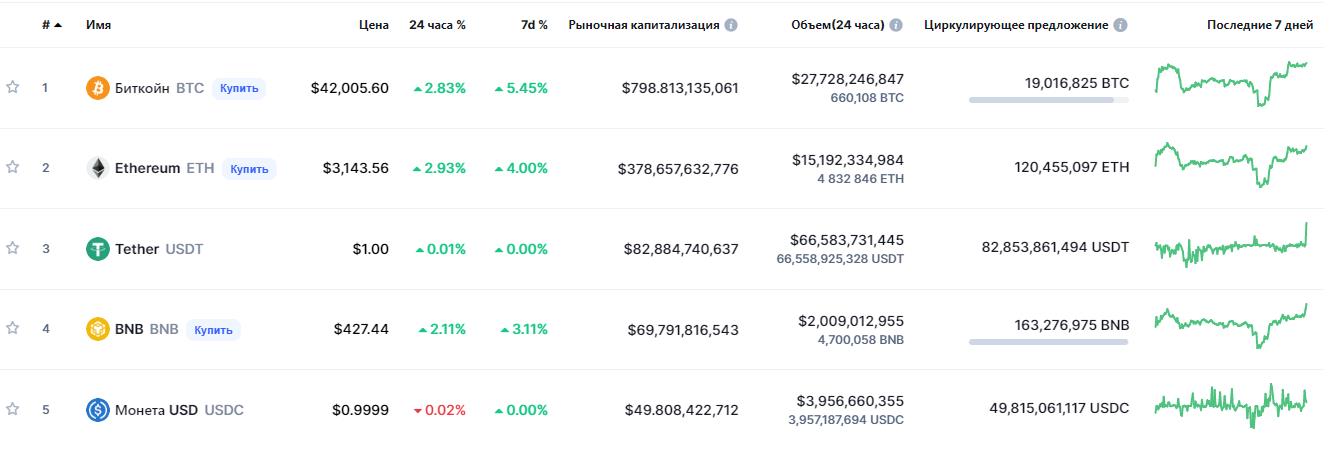Screen dimensions: 1340x449
Task: Sort by Цена column header
Action: [373, 25]
